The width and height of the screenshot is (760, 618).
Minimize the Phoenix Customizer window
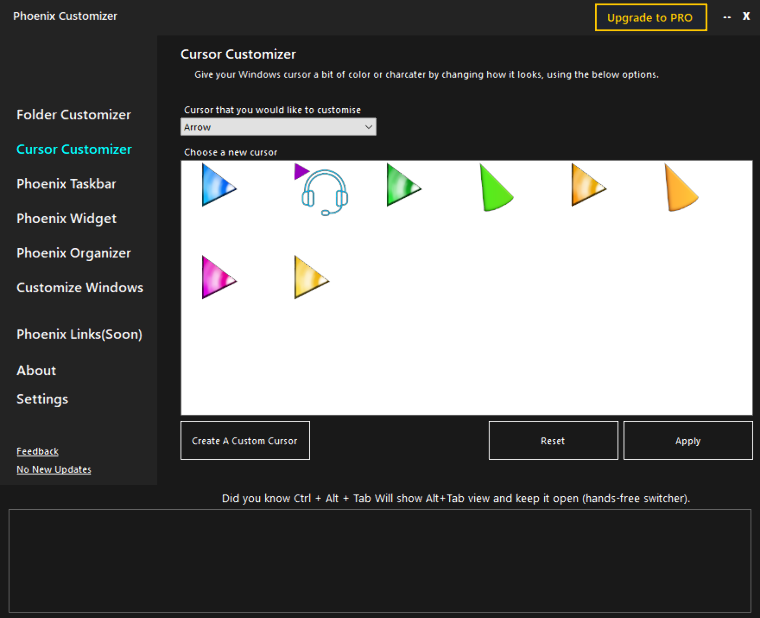727,17
